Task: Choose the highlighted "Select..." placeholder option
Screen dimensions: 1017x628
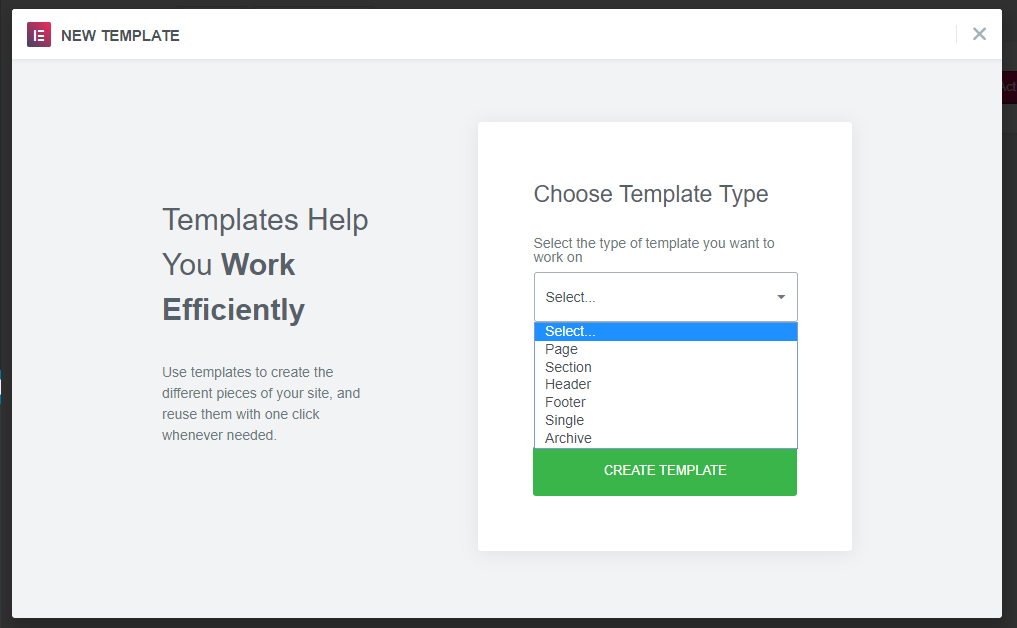Action: click(665, 332)
